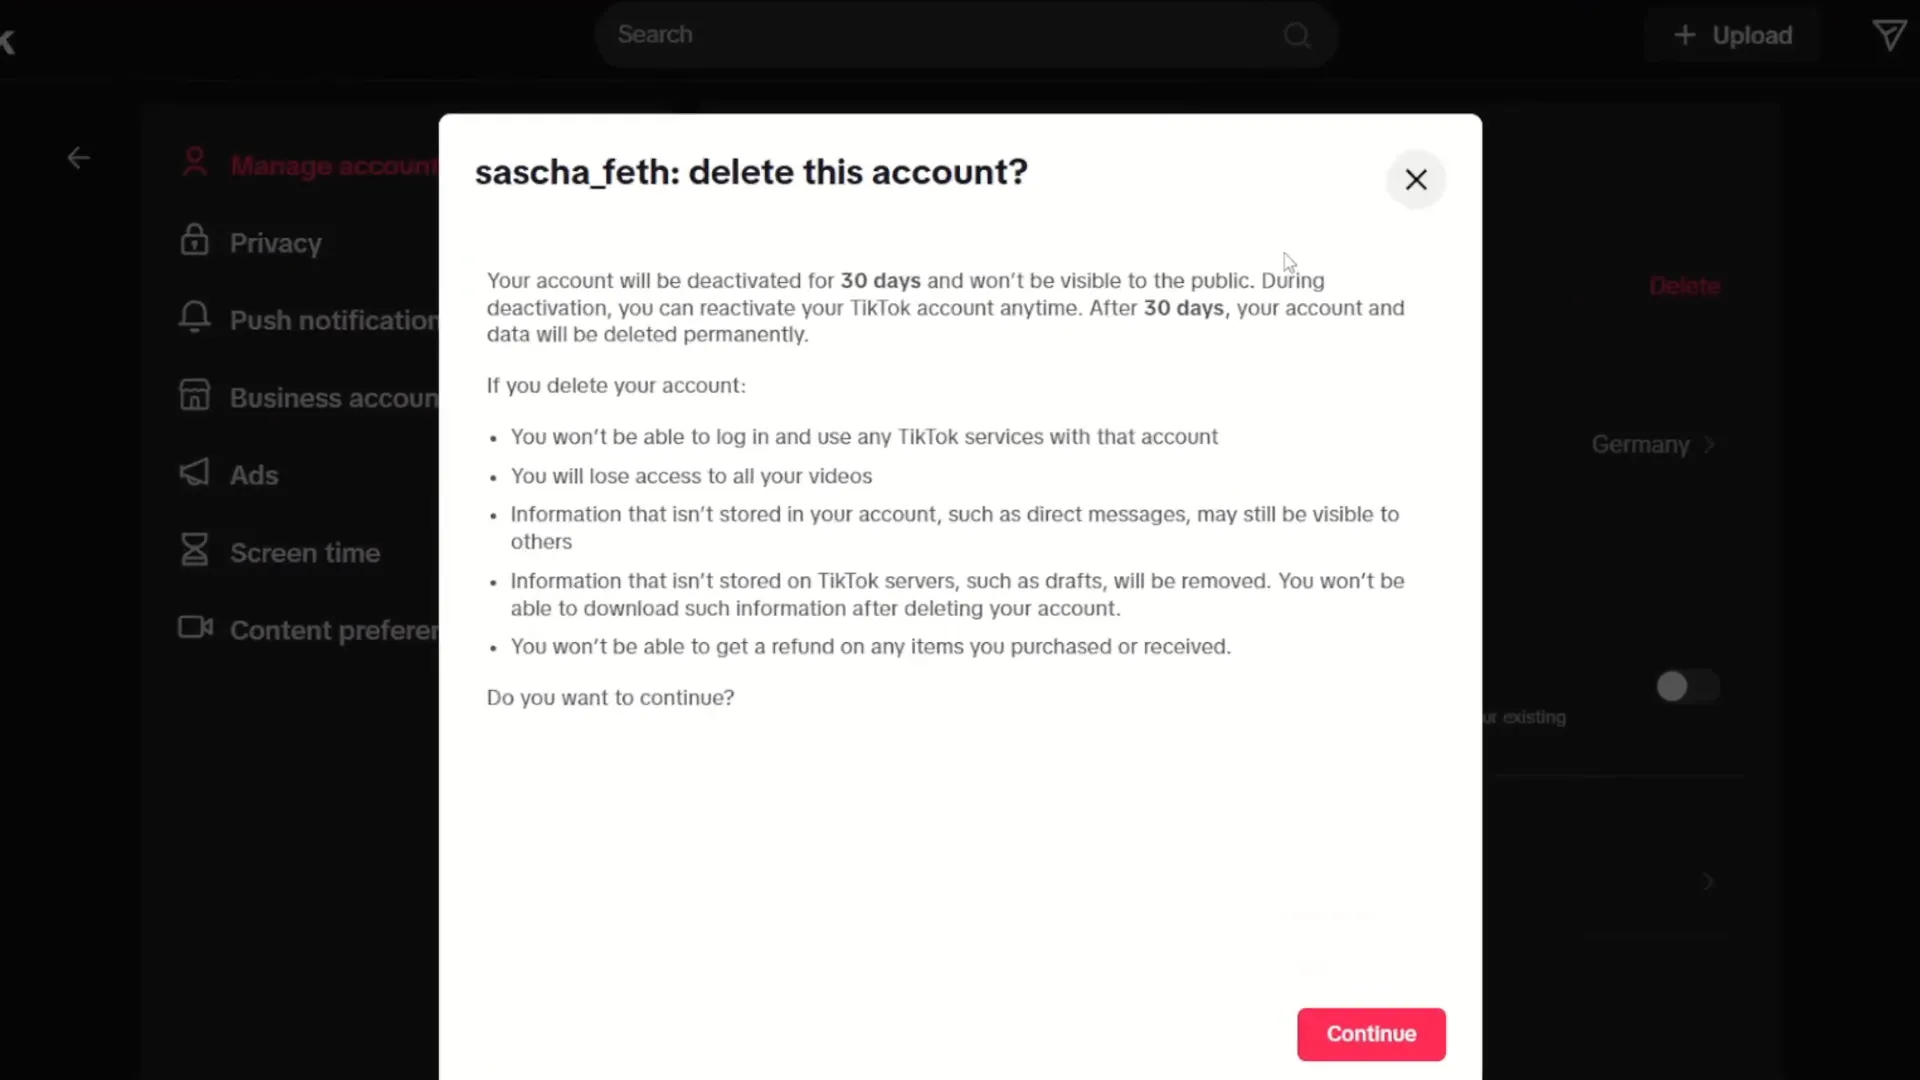1920x1080 pixels.
Task: Click Continue to proceed with deletion
Action: tap(1371, 1034)
